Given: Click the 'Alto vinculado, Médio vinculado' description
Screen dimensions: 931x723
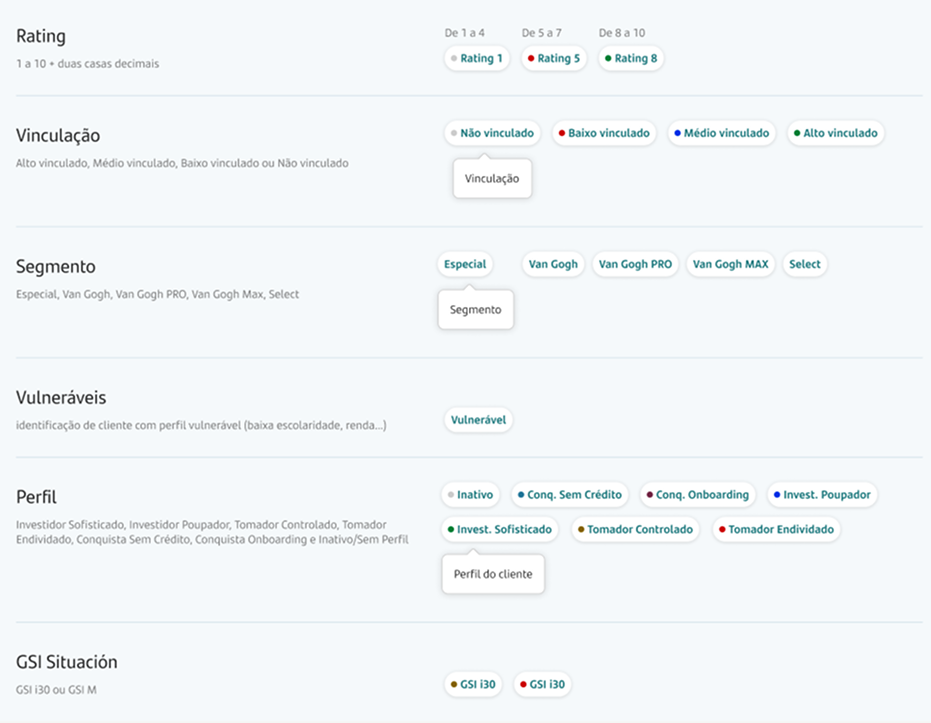Looking at the screenshot, I should (x=182, y=163).
